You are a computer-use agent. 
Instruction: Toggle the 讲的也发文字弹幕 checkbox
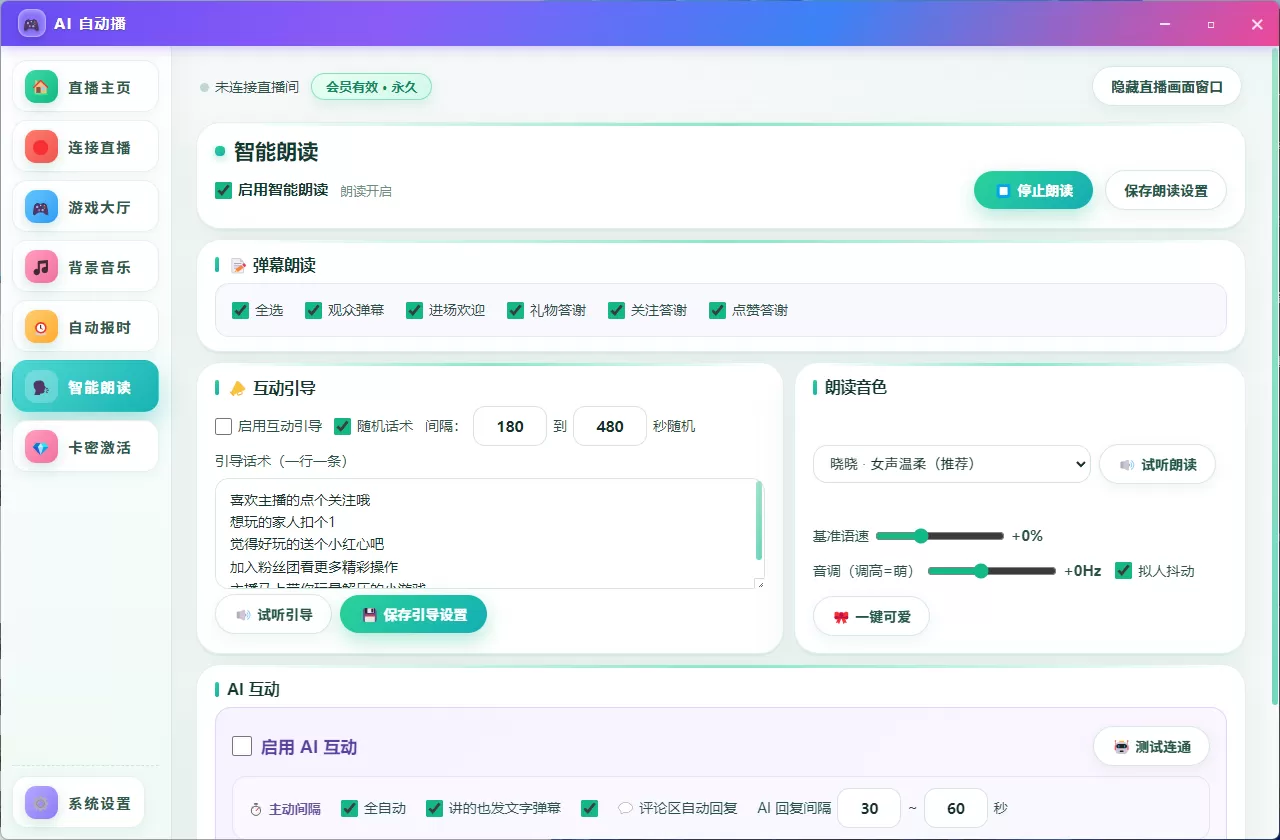point(434,808)
